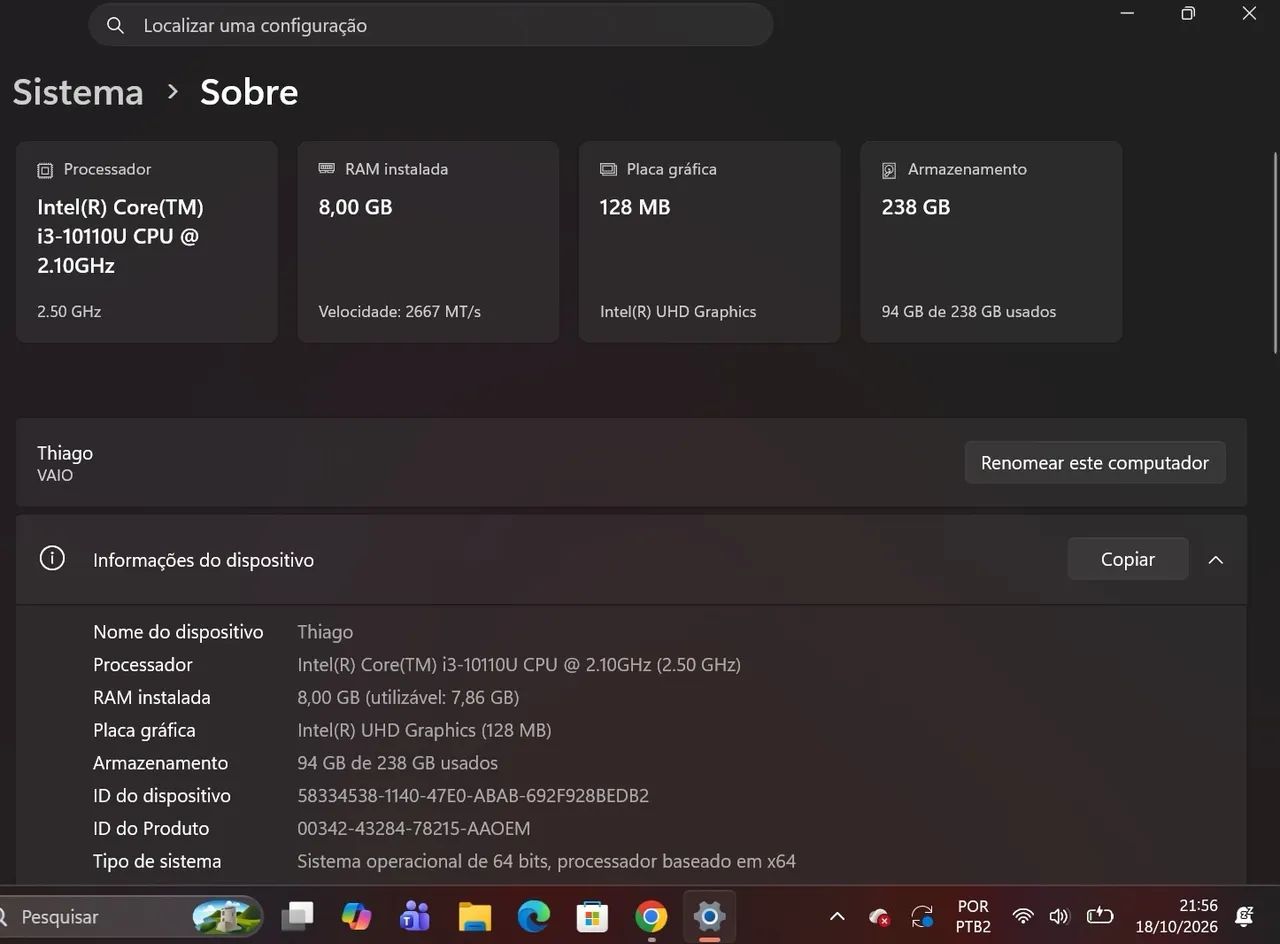1280x944 pixels.
Task: Launch Microsoft Edge from the taskbar
Action: pos(533,916)
